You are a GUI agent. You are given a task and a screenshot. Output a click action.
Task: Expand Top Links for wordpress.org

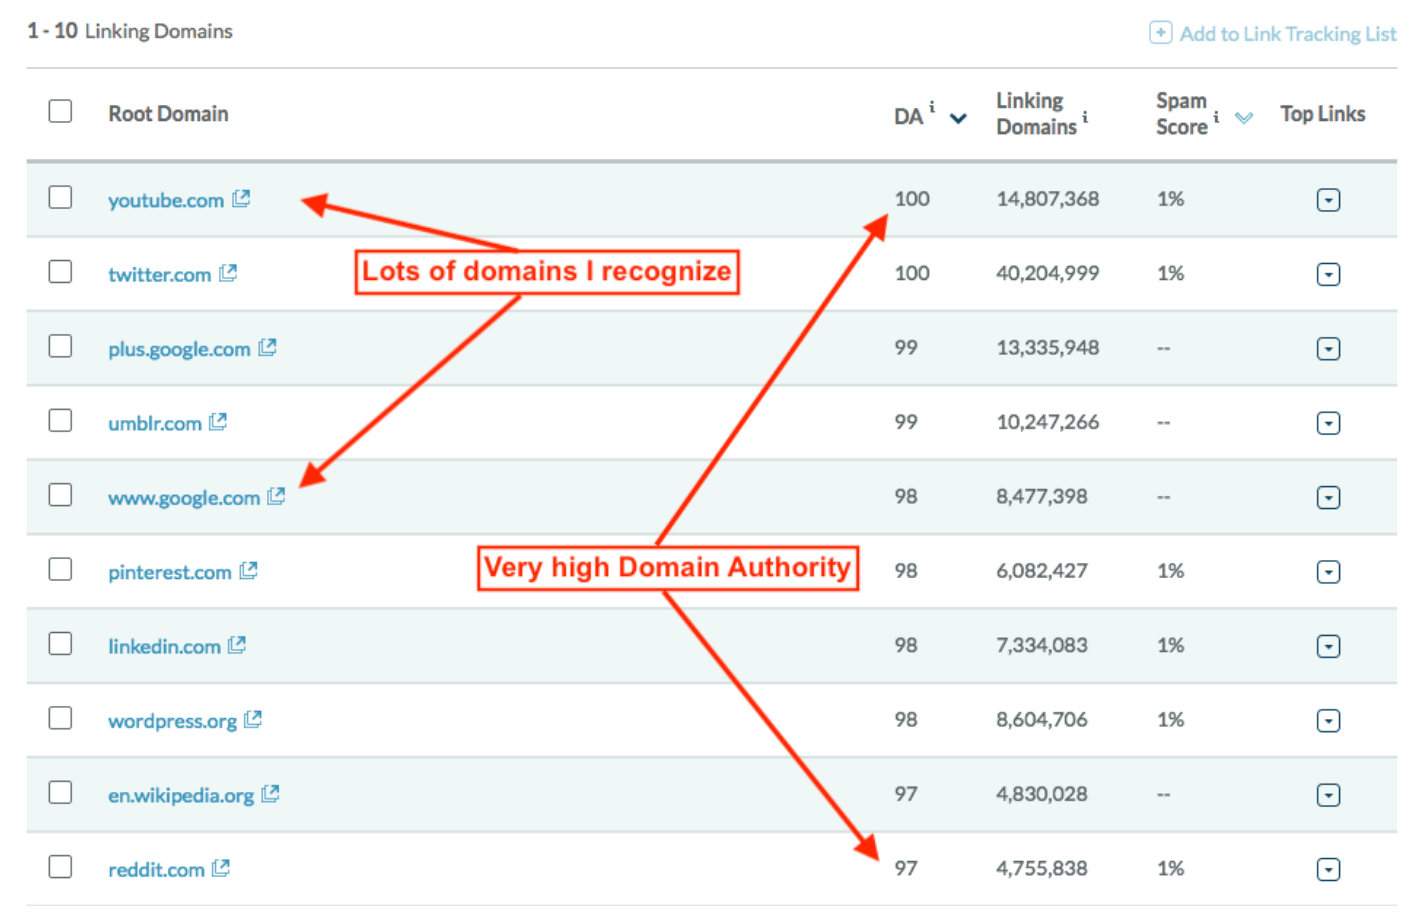(x=1328, y=720)
